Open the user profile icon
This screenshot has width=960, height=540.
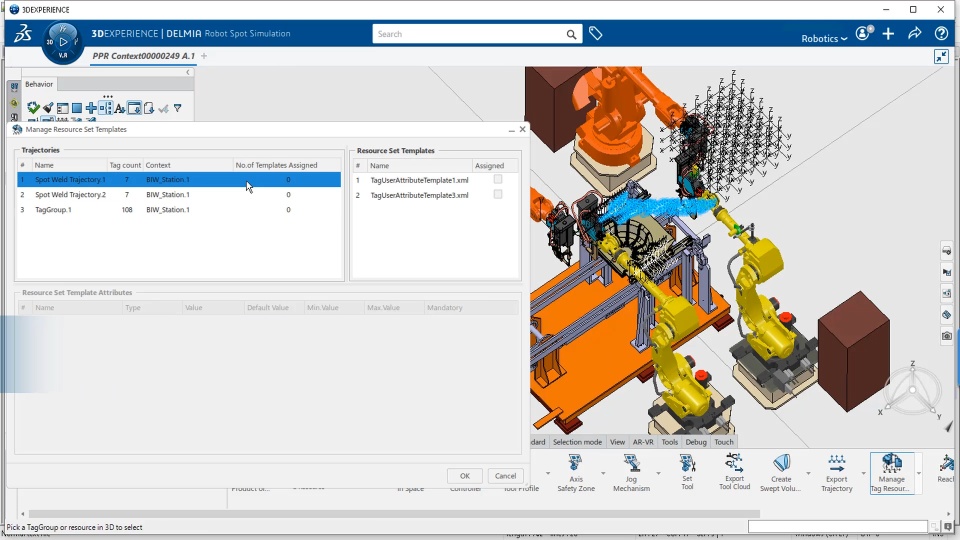click(x=864, y=33)
